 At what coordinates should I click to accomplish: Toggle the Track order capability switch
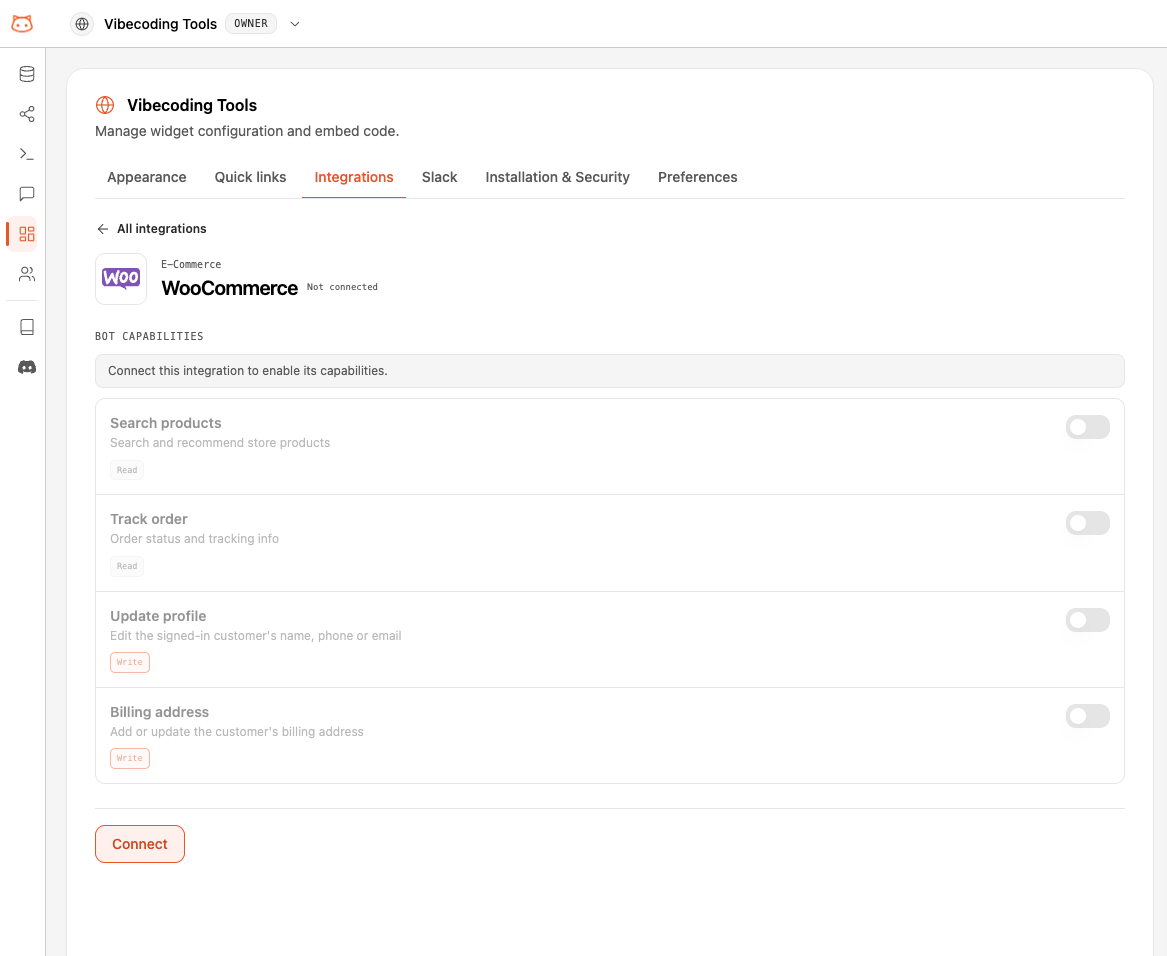pos(1087,523)
